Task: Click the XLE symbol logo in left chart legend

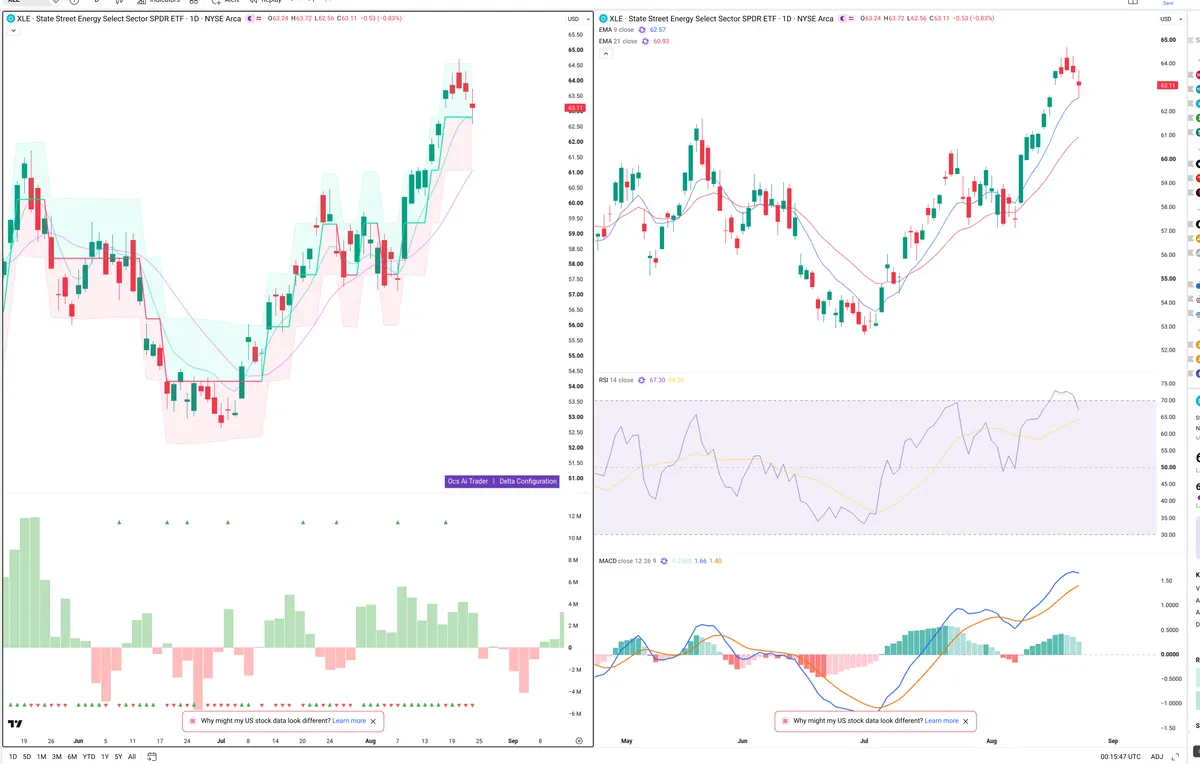Action: (x=11, y=18)
